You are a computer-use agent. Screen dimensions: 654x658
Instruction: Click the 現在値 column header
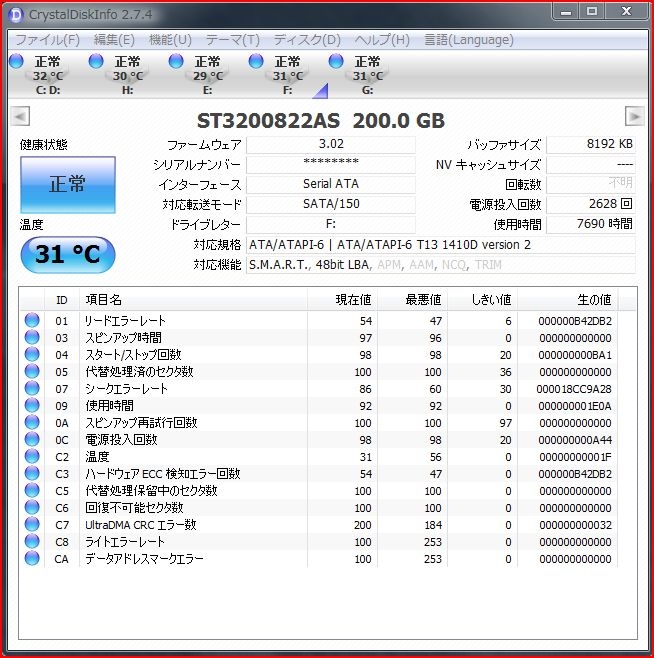342,300
